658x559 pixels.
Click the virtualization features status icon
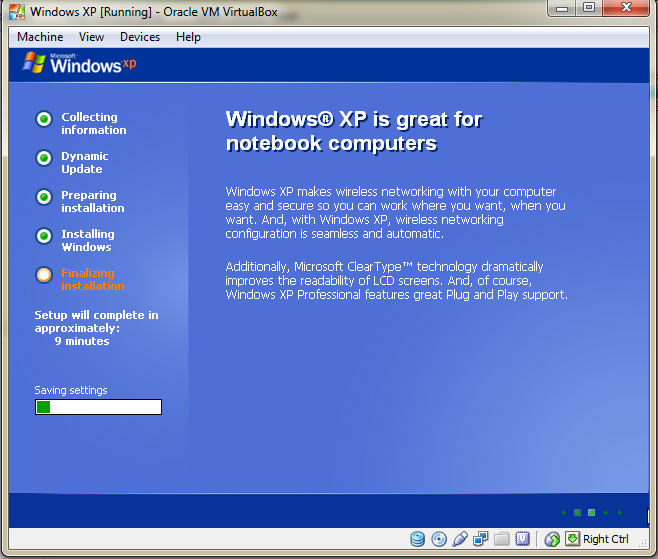point(522,539)
